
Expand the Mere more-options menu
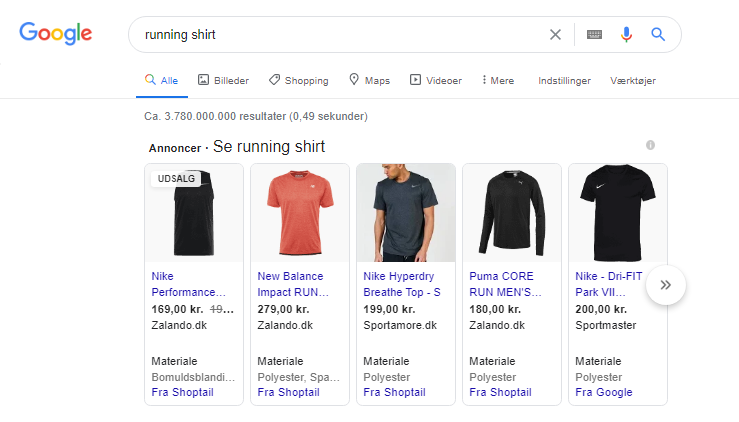point(498,81)
